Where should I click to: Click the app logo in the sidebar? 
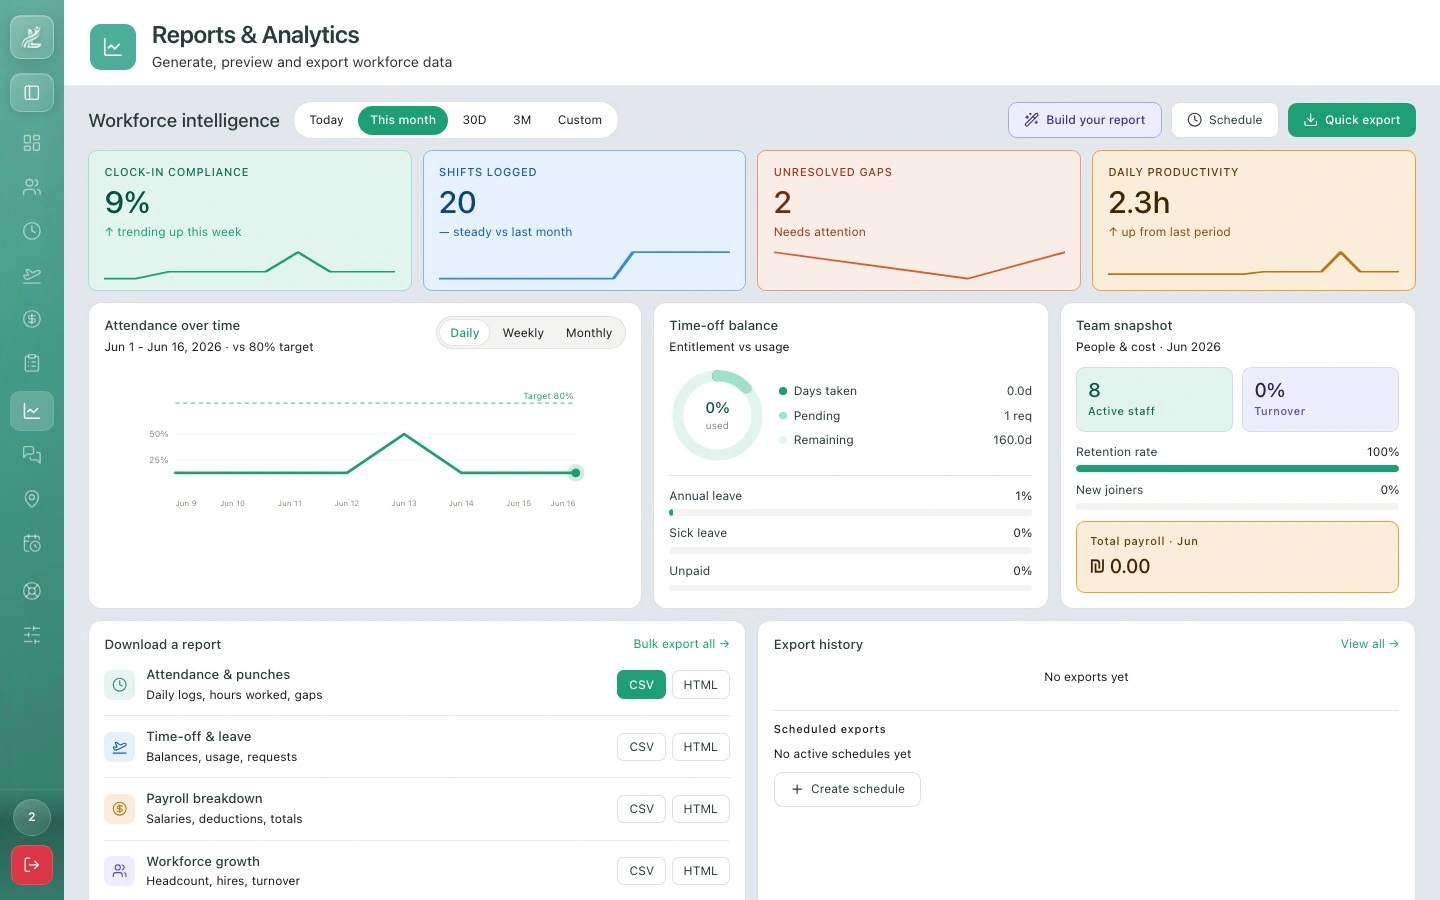pyautogui.click(x=32, y=37)
